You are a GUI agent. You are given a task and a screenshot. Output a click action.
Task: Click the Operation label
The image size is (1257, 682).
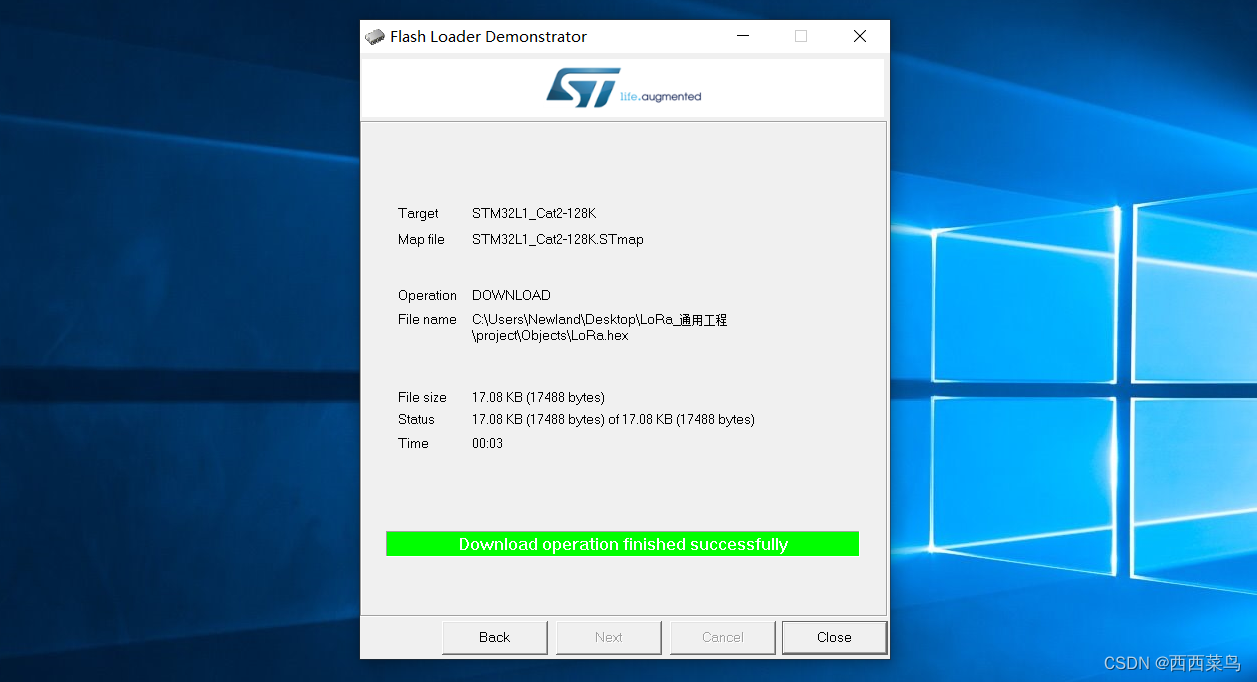pyautogui.click(x=427, y=295)
